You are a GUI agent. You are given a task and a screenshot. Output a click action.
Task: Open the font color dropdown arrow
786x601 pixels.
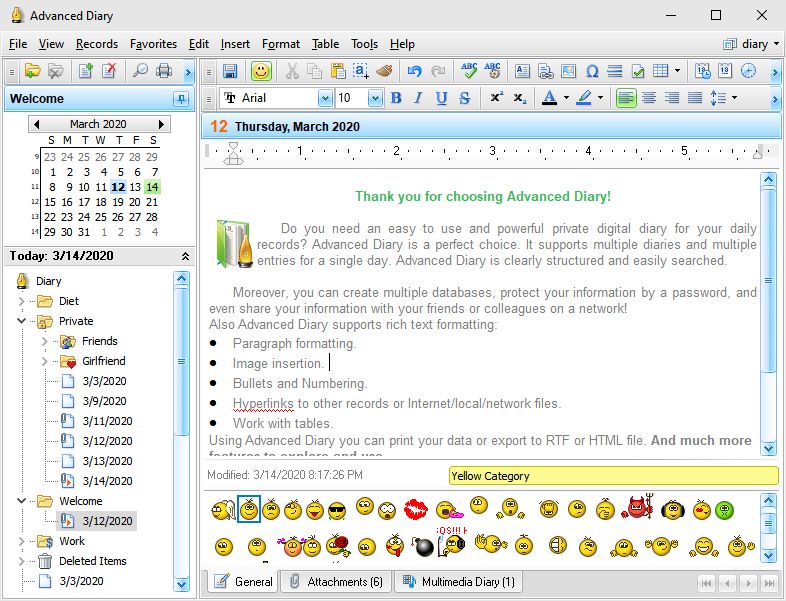(x=566, y=98)
